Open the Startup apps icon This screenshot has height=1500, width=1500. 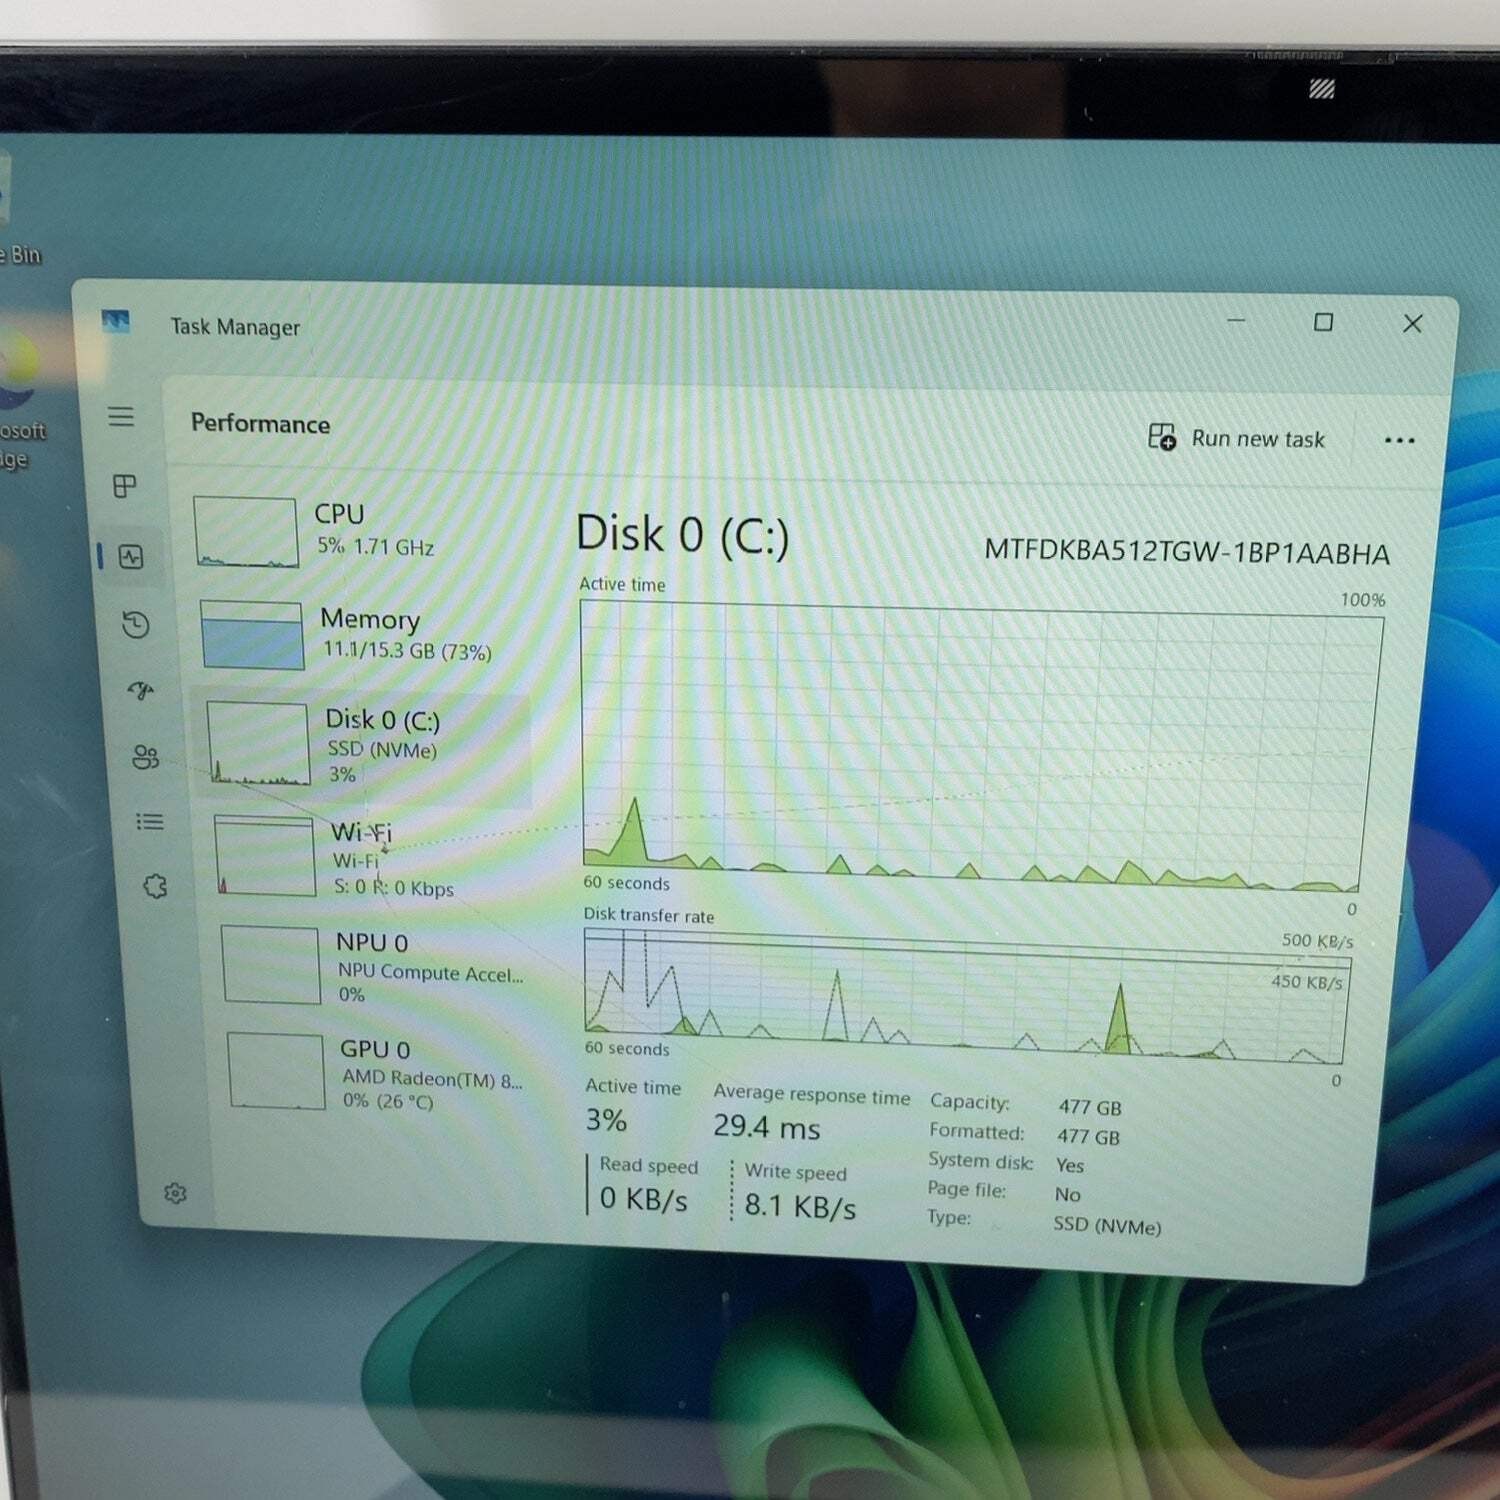[x=141, y=690]
